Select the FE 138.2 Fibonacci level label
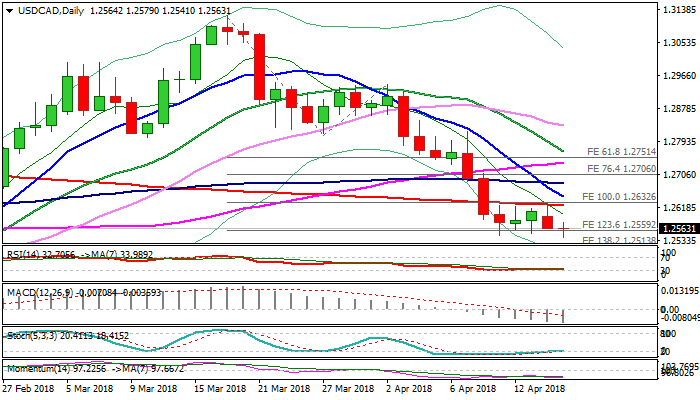 tap(610, 241)
